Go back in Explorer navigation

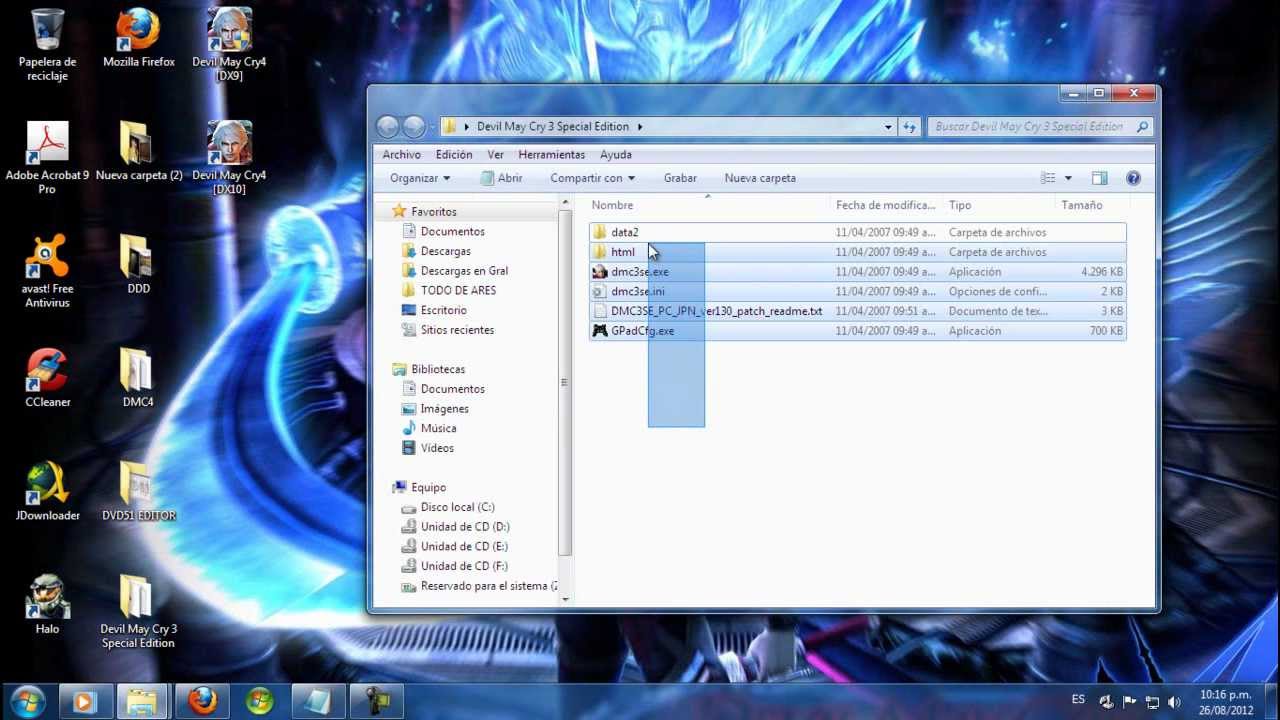[x=387, y=126]
